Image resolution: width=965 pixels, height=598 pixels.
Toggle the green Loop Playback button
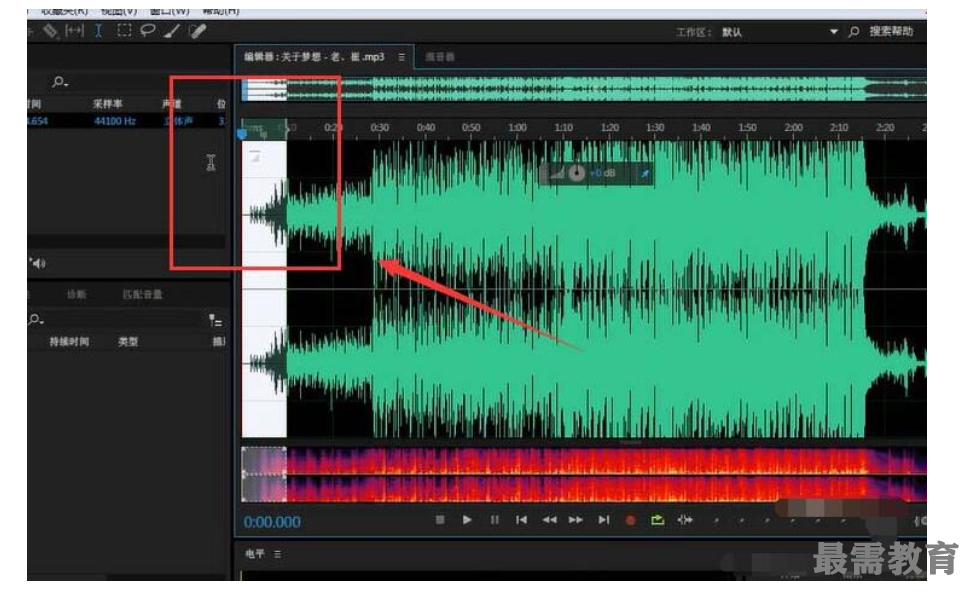(657, 520)
